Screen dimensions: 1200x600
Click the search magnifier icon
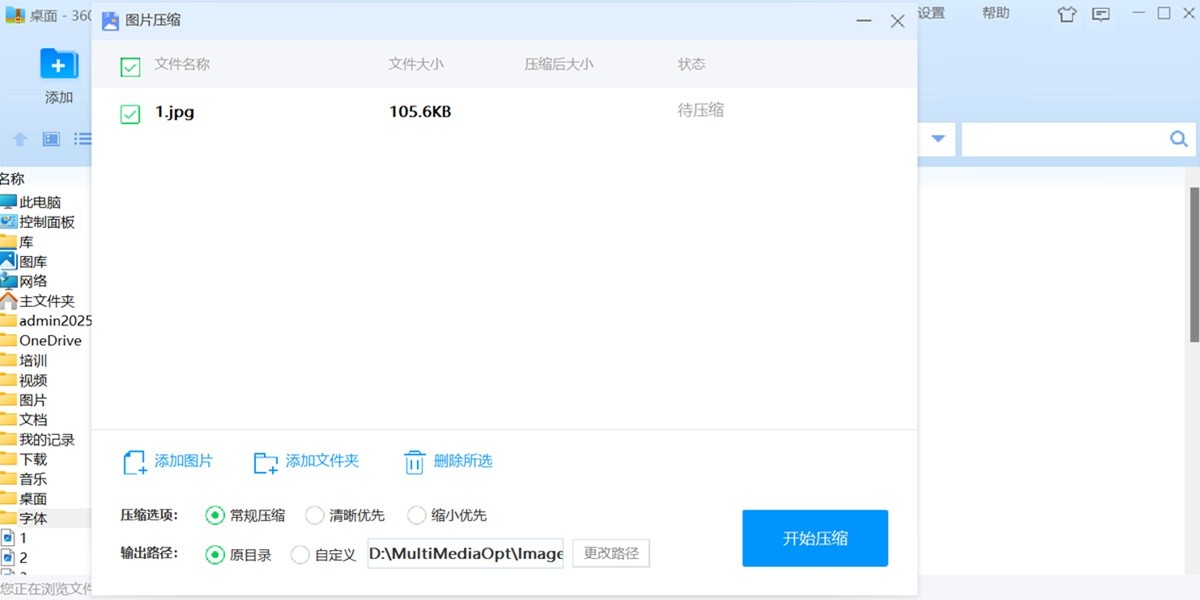coord(1178,139)
